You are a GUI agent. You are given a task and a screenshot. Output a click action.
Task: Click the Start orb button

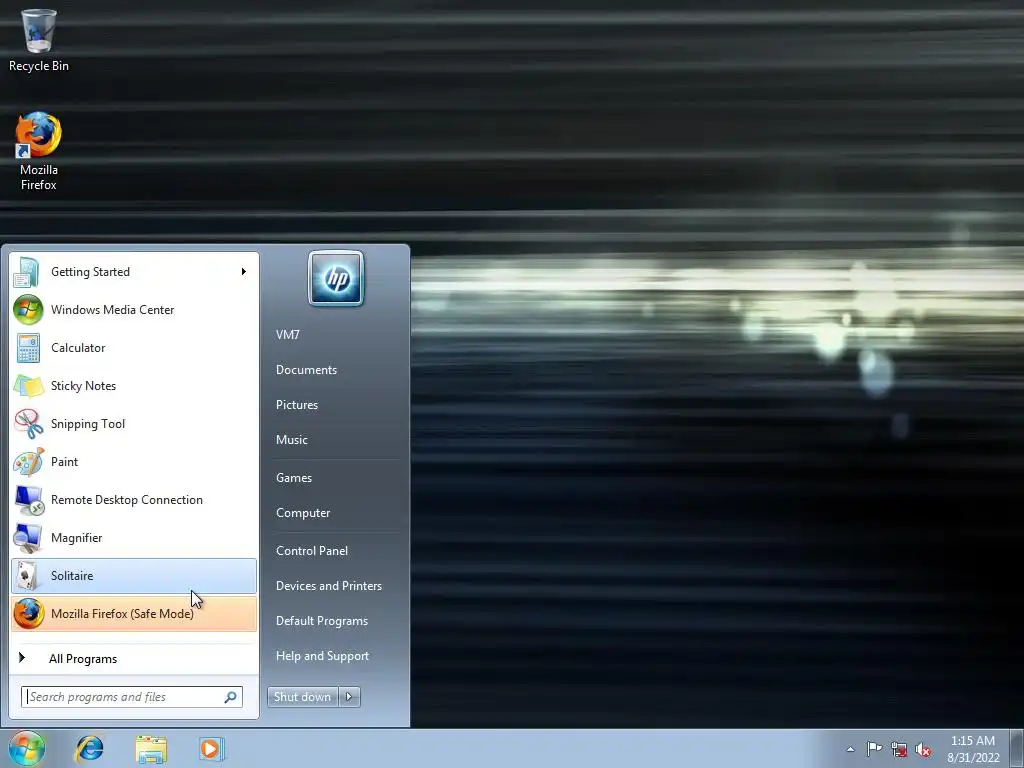click(x=27, y=748)
